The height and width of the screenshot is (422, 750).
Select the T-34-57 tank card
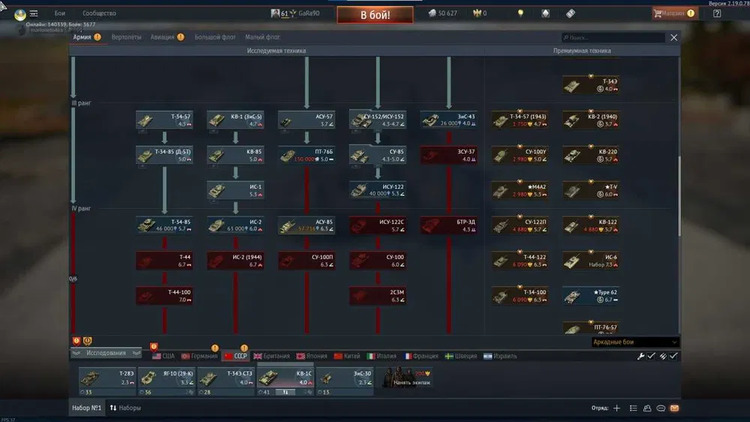[165, 120]
